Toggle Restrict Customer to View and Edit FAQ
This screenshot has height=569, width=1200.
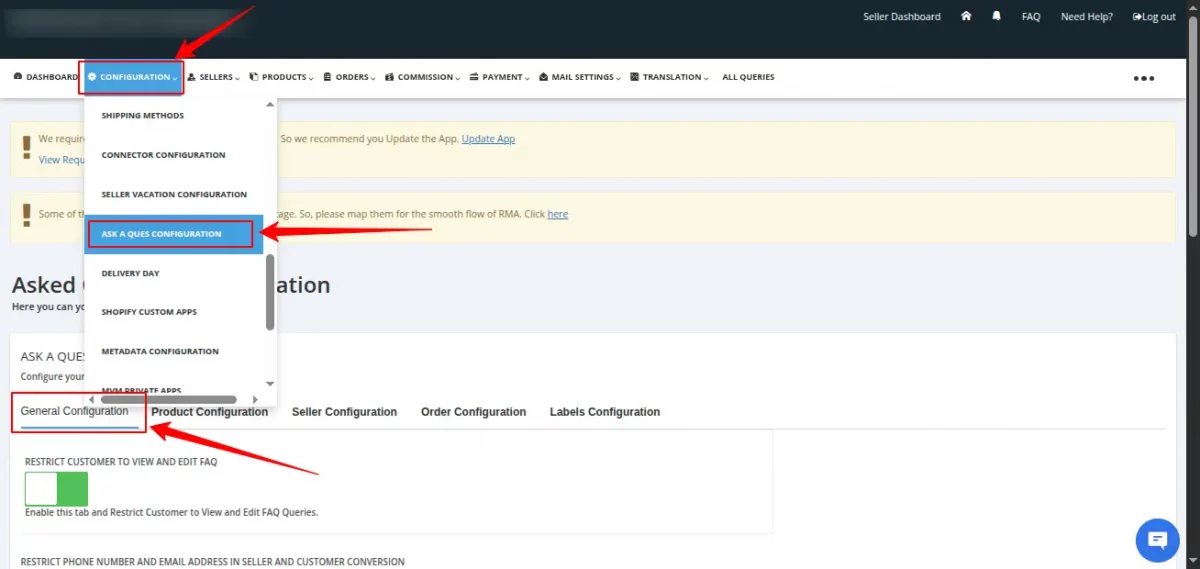56,489
